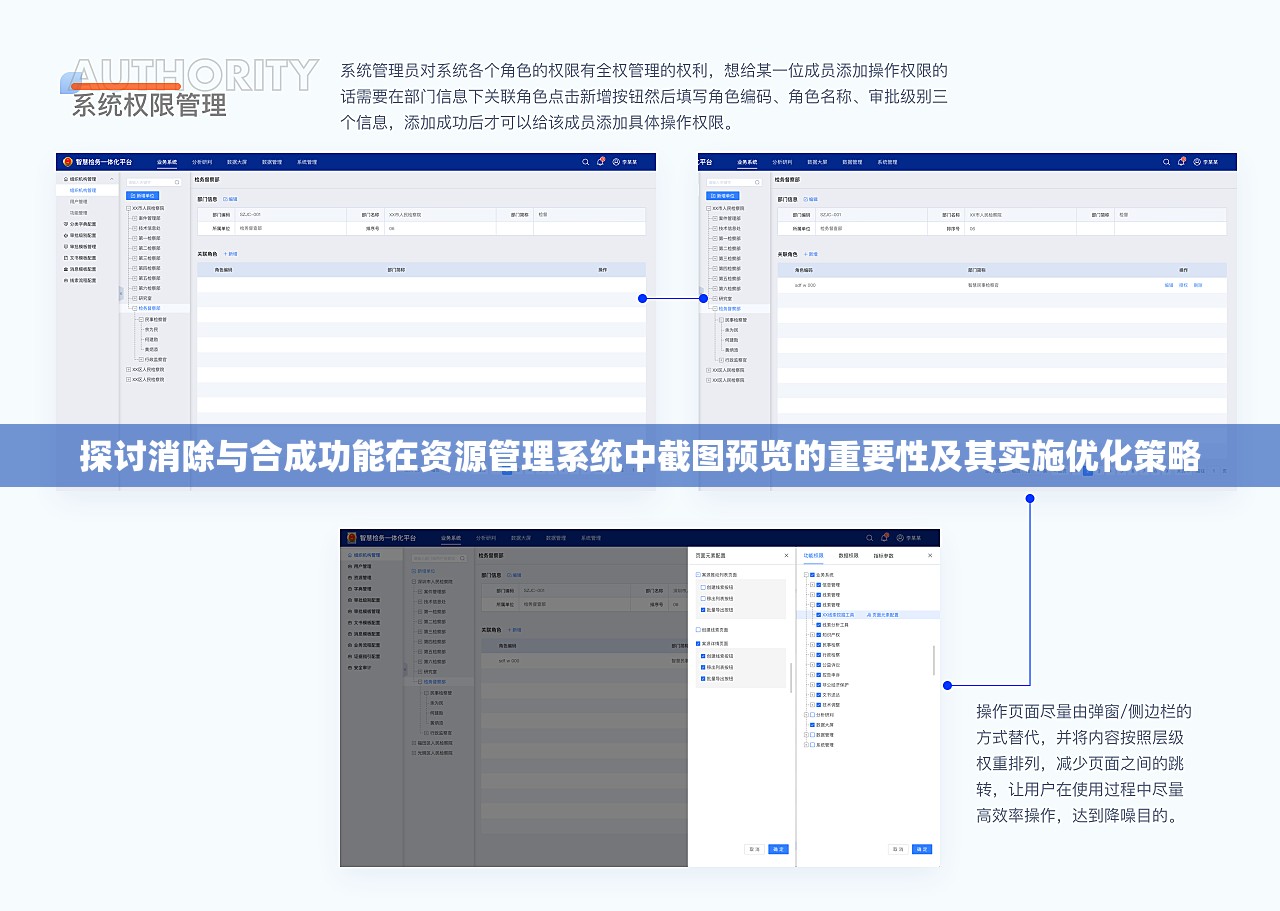Click the 智慧检务一体化平台 logo emblem
The image size is (1280, 911).
click(x=67, y=162)
